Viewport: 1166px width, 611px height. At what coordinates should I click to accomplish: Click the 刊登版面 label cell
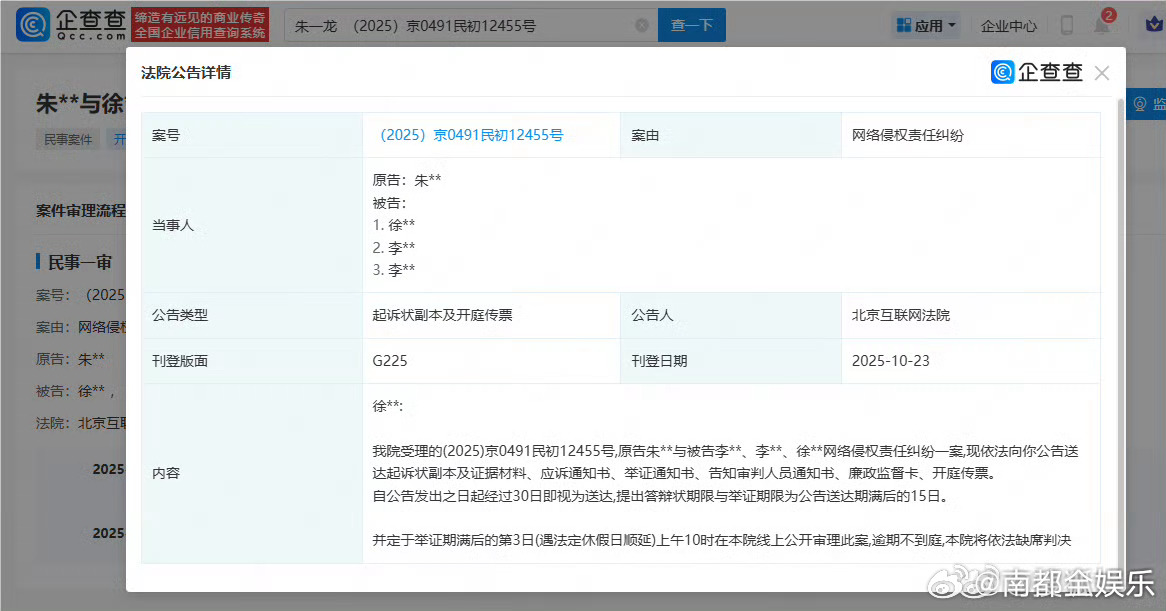pyautogui.click(x=251, y=361)
